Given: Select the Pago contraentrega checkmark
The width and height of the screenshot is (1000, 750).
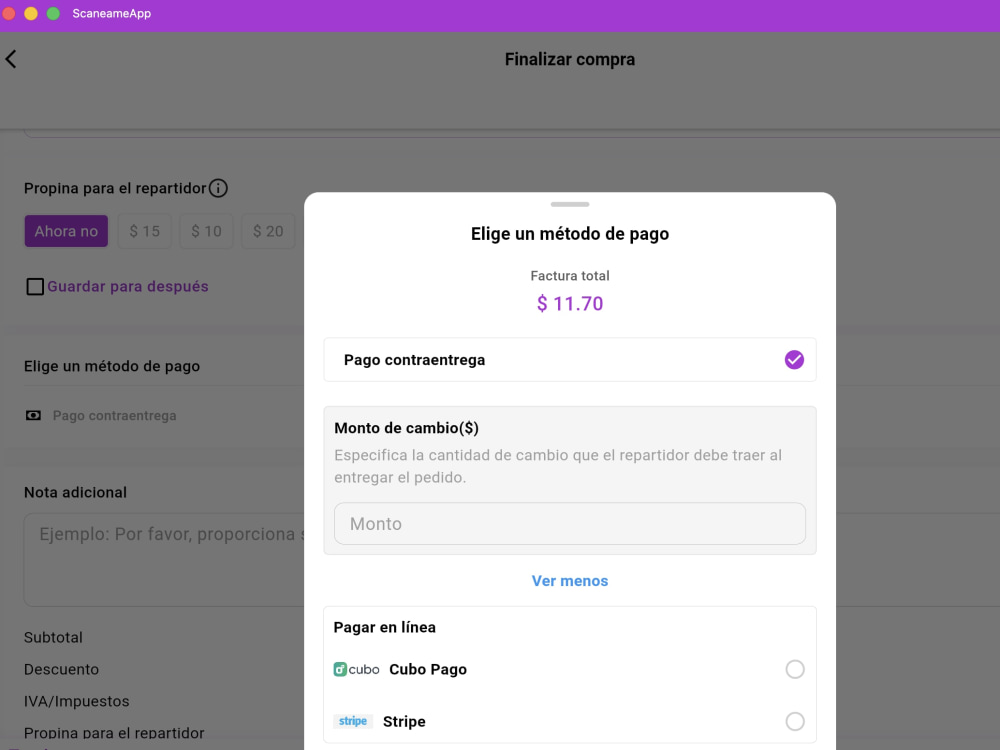Looking at the screenshot, I should pos(794,360).
